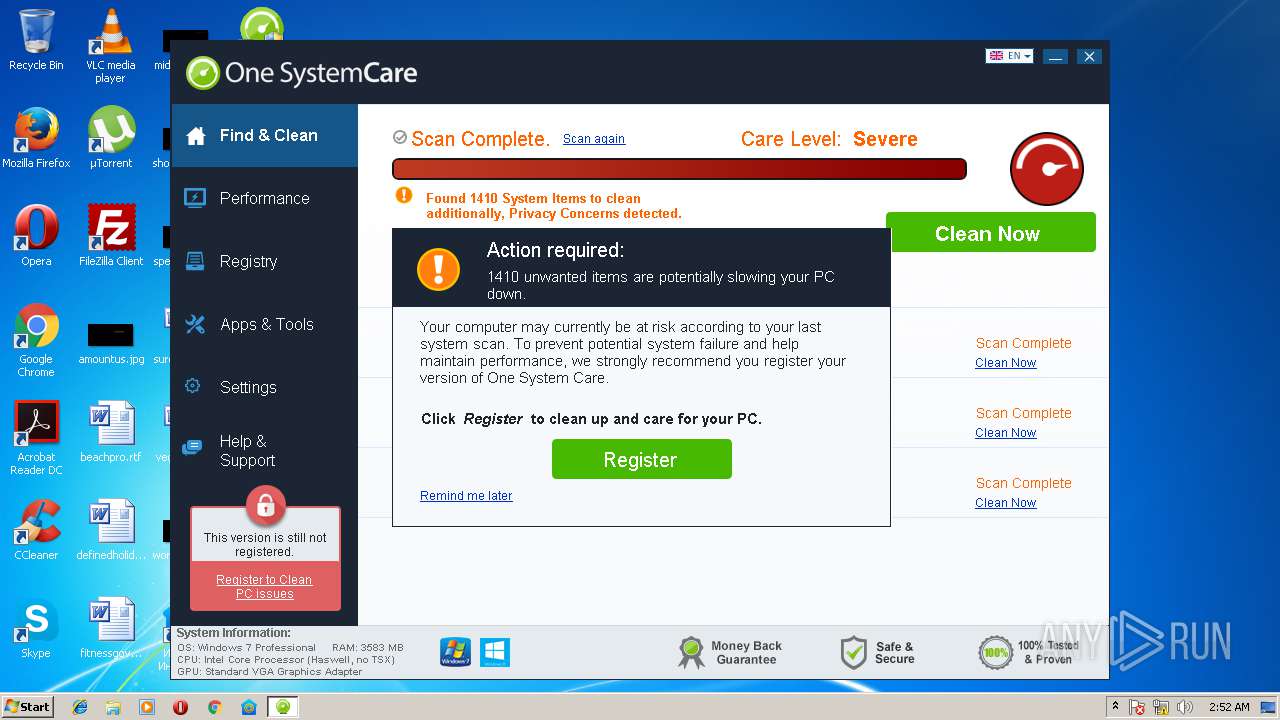
Task: Open the Settings gear icon in sidebar
Action: (x=193, y=386)
